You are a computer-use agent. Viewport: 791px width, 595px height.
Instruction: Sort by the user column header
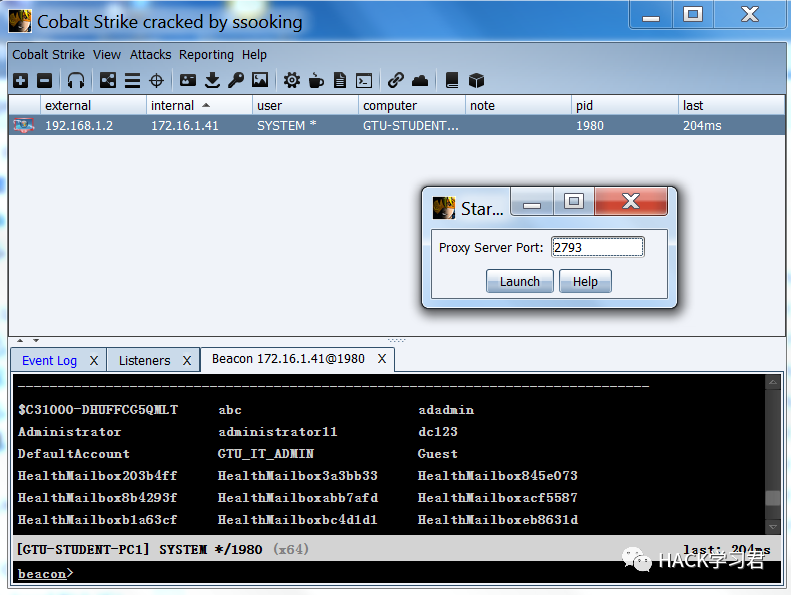pos(306,105)
